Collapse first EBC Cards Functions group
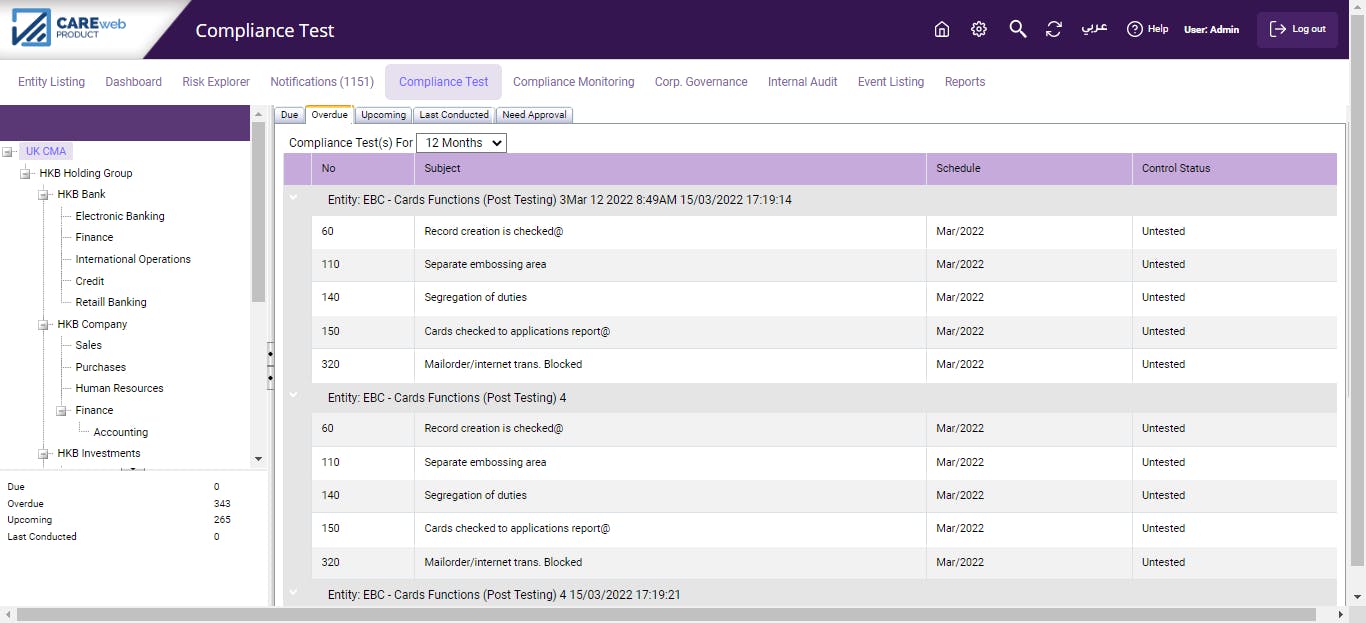Screen dimensions: 1366x623 (294, 199)
